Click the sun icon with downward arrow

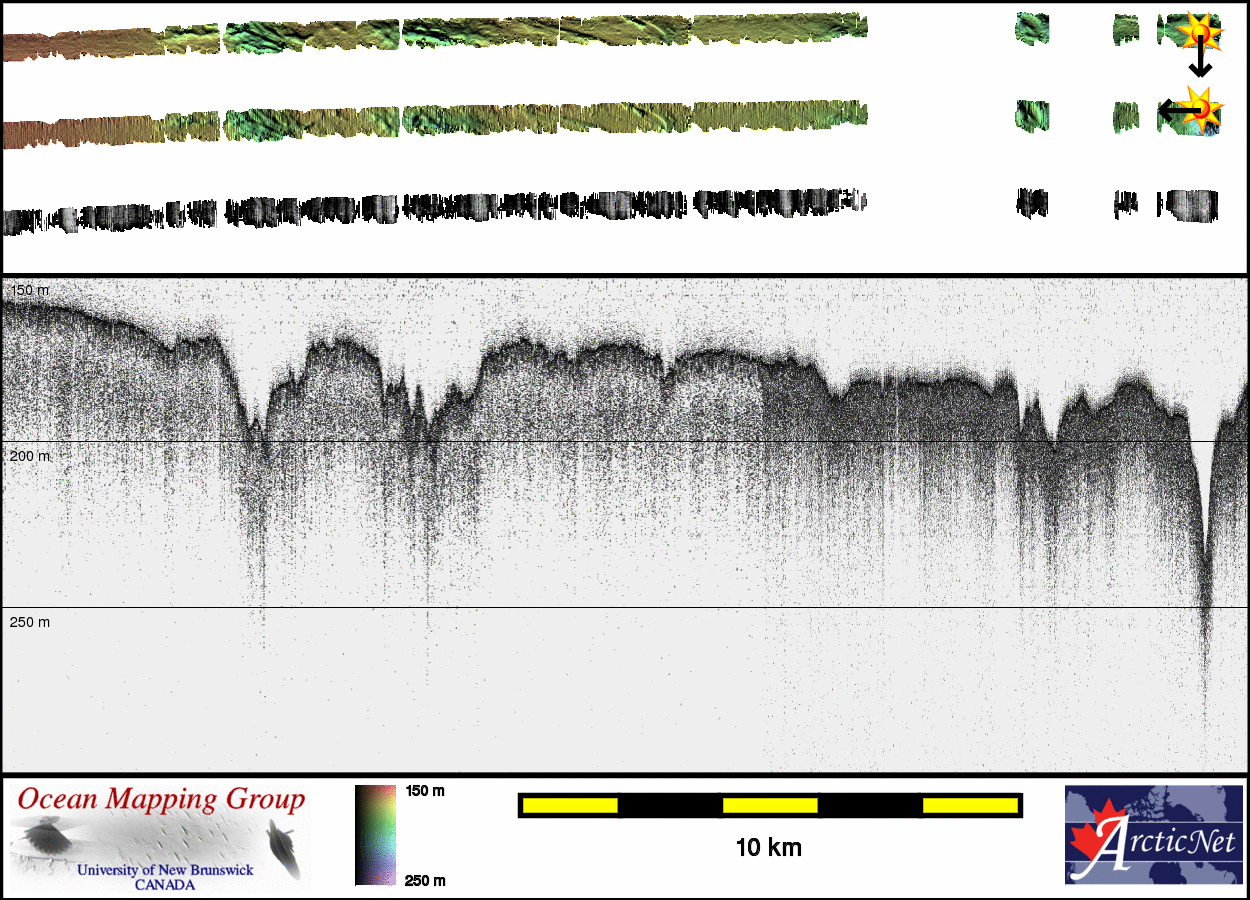(x=1199, y=33)
